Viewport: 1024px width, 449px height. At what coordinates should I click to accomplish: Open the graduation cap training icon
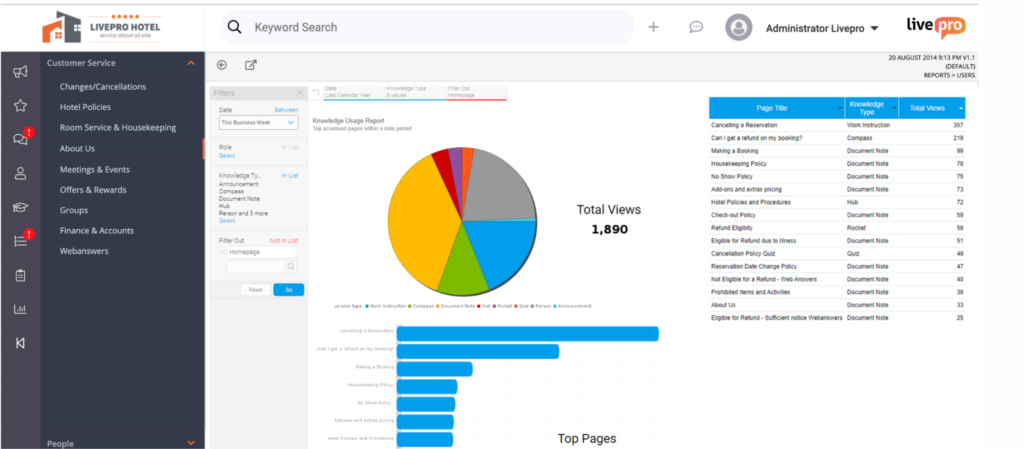click(x=20, y=207)
